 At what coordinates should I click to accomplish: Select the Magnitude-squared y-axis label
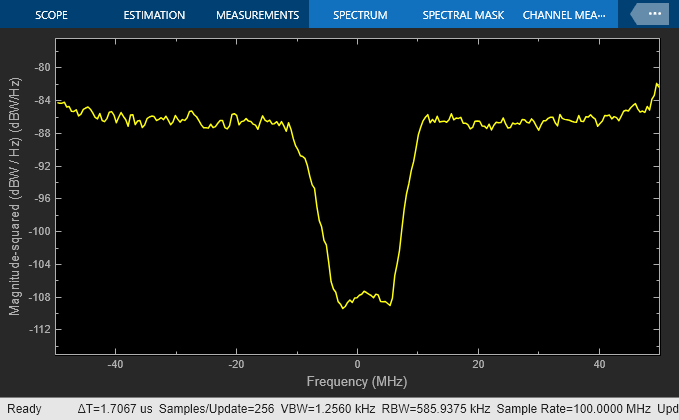coord(14,196)
